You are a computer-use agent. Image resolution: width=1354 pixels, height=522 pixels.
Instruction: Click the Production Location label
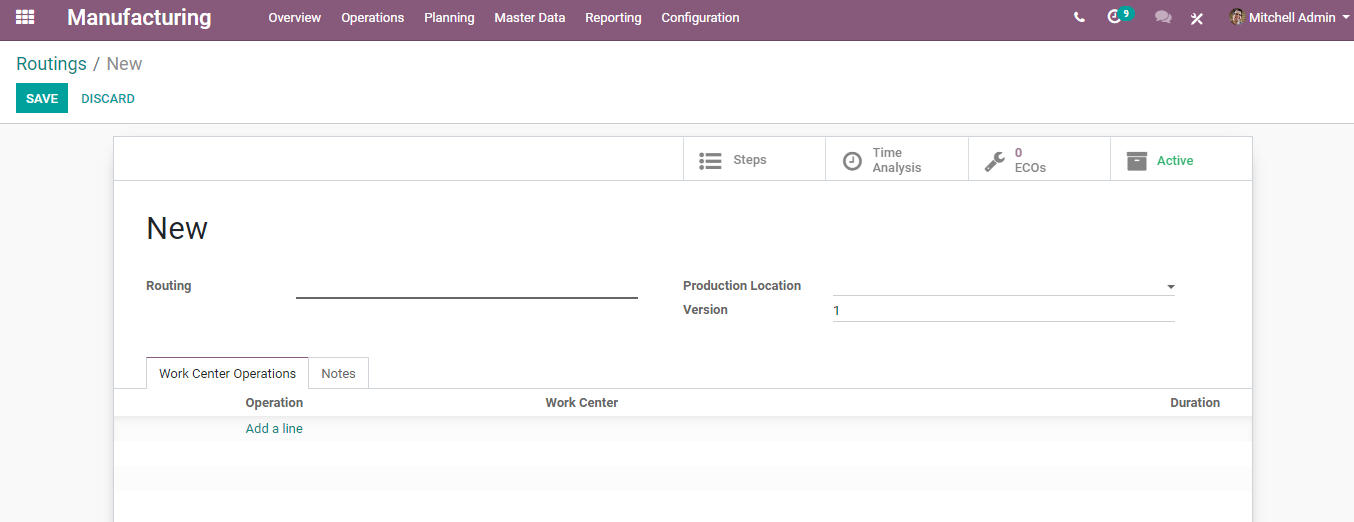(x=742, y=285)
